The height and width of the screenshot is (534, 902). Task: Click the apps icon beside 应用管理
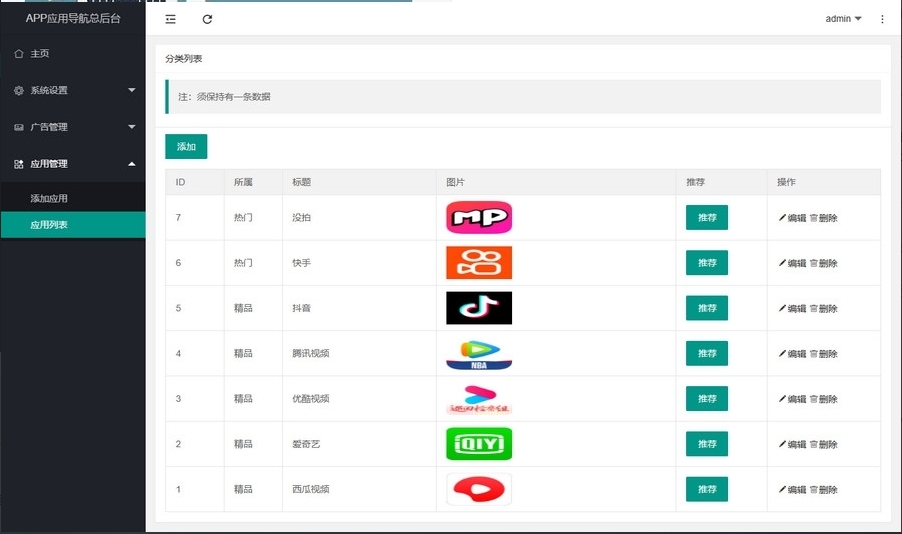click(18, 164)
